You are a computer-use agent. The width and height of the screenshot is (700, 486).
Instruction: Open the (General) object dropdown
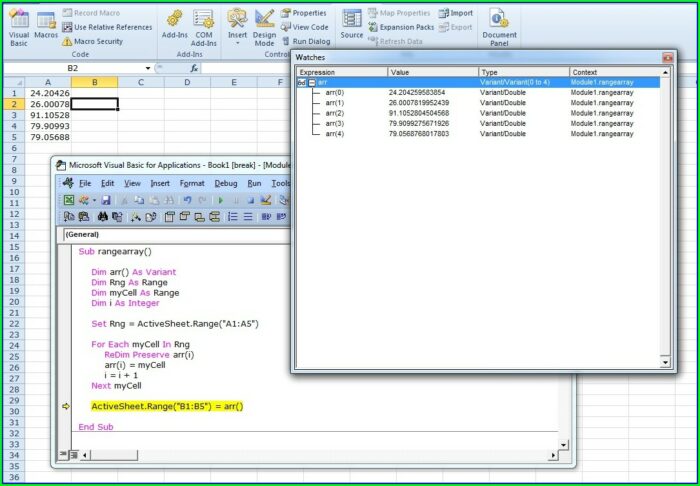177,234
